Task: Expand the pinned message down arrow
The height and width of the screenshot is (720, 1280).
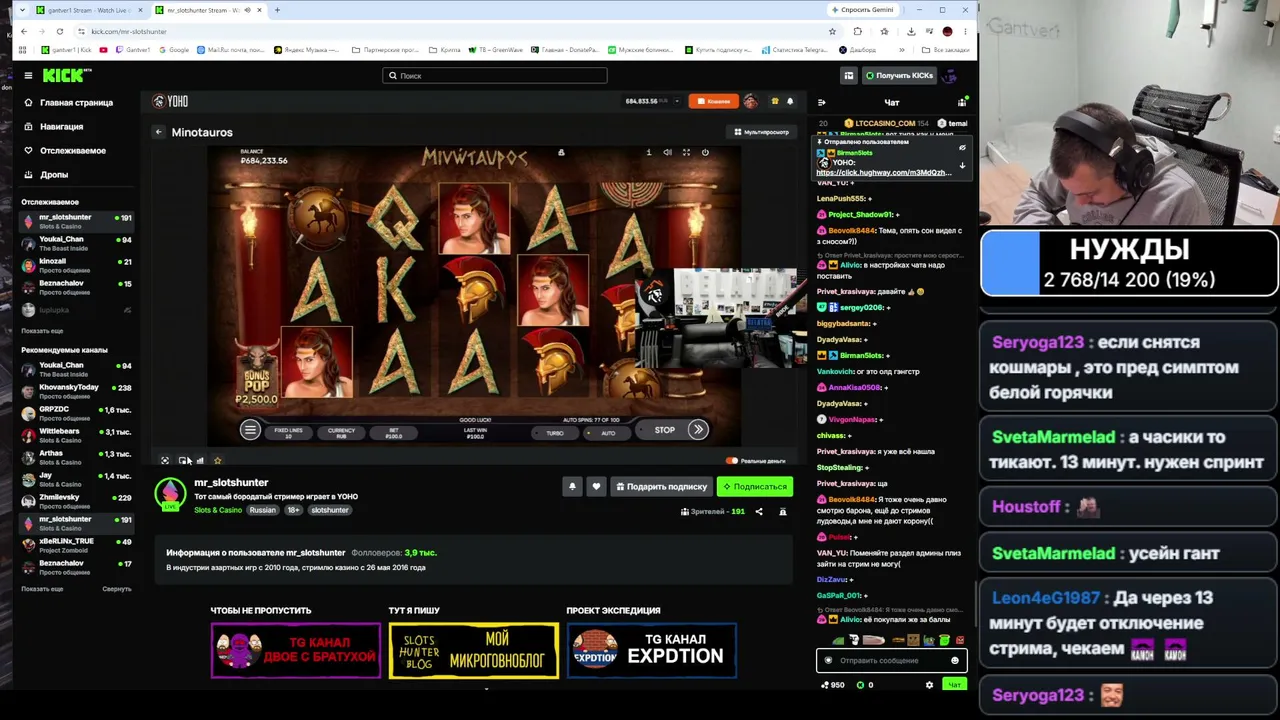Action: (x=962, y=165)
